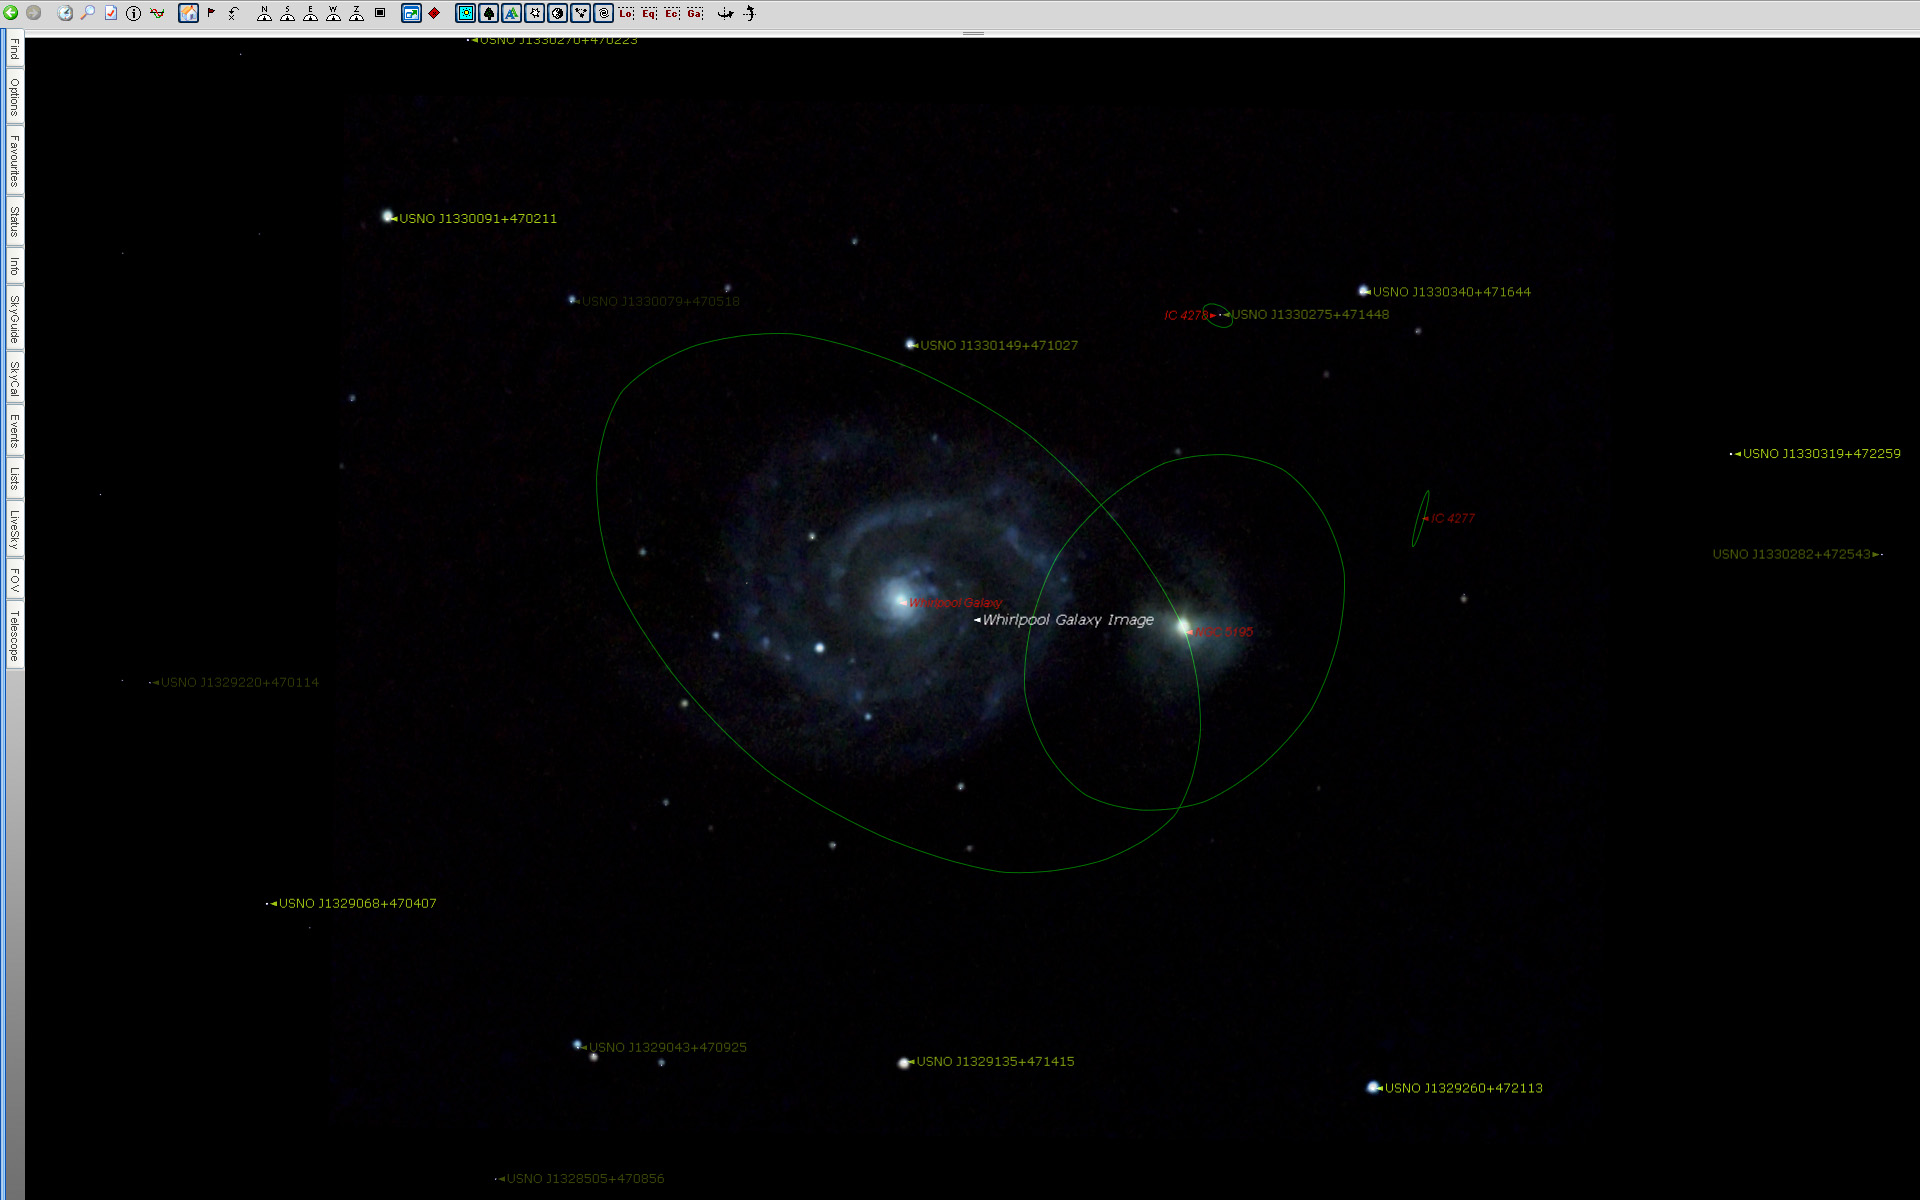
Task: Expand the Favourites side panel
Action: 14,161
